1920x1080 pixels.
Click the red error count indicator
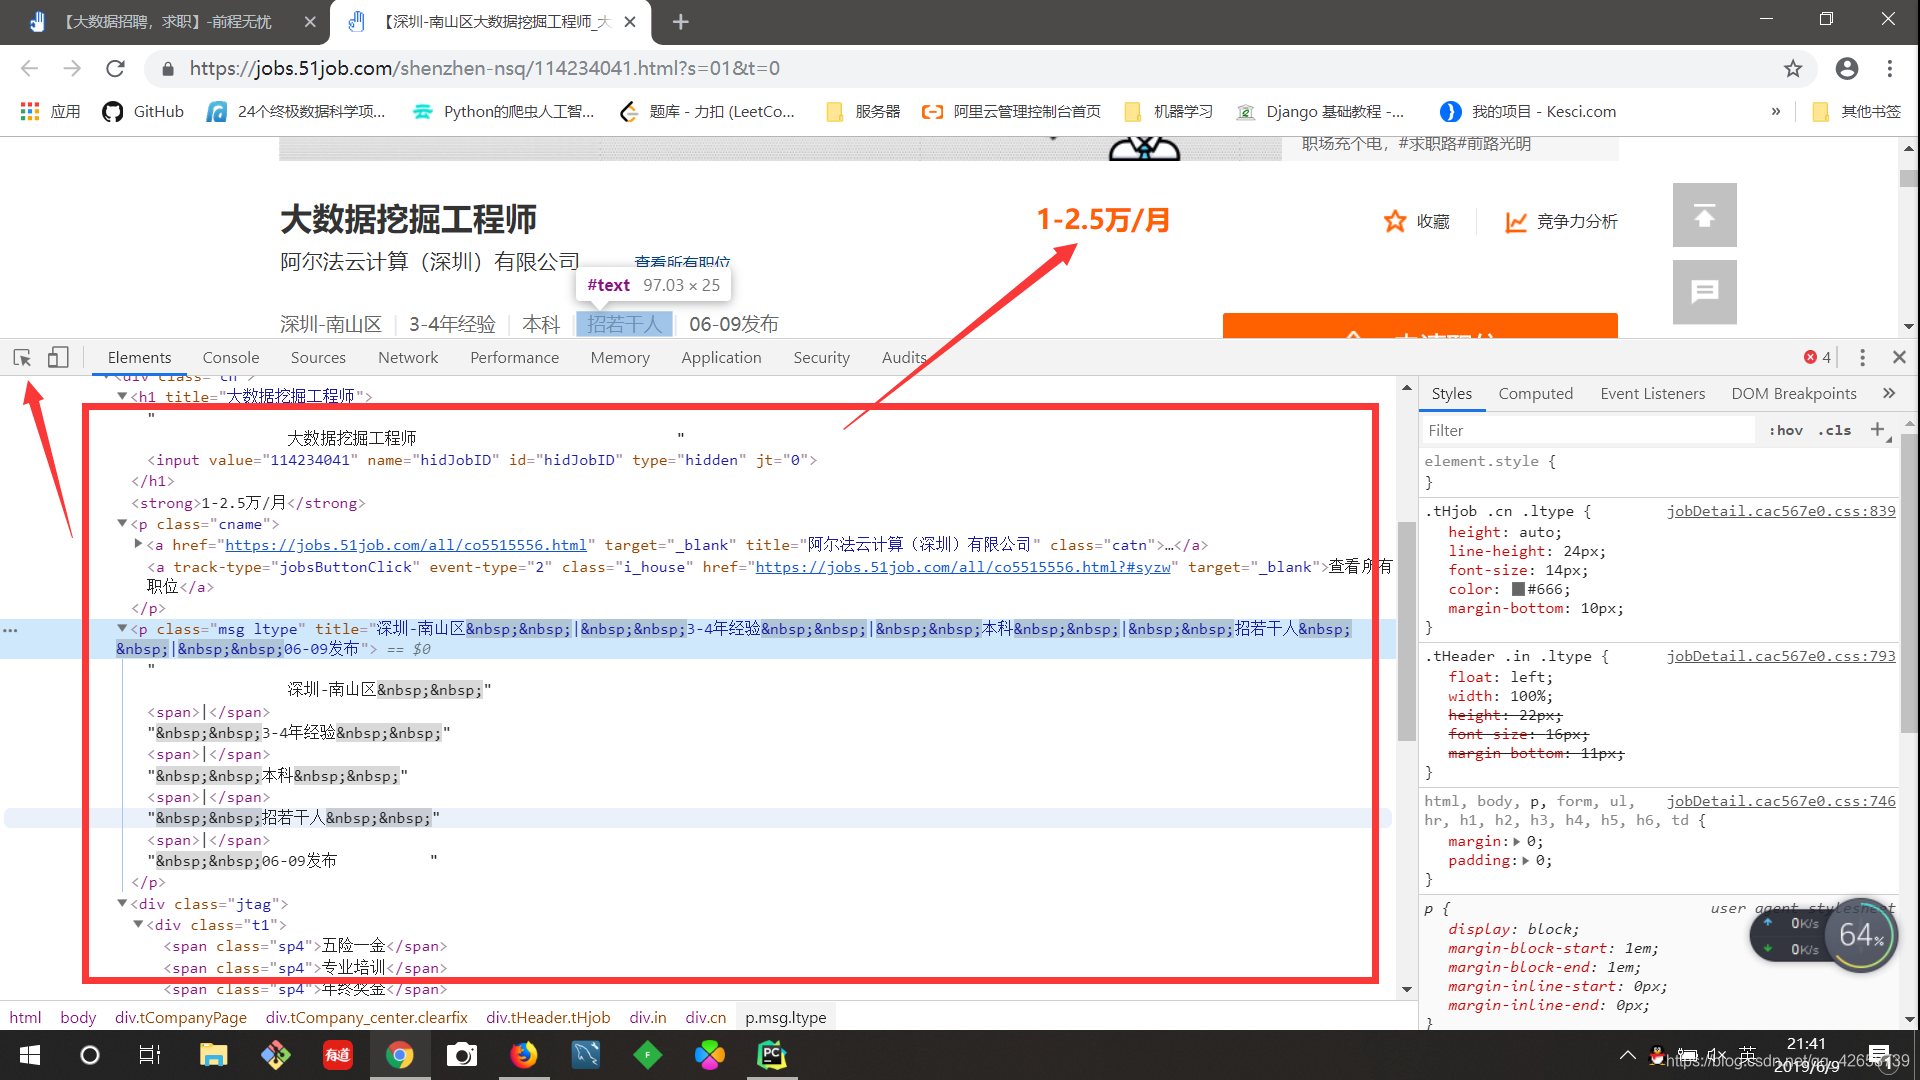point(1818,357)
